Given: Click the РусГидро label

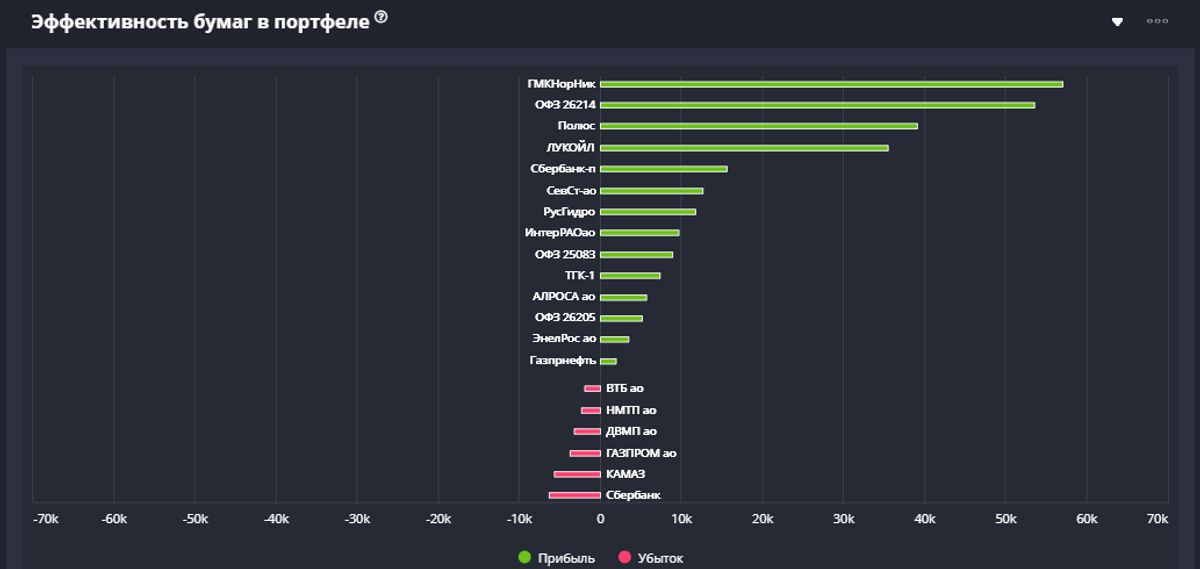Looking at the screenshot, I should 569,212.
